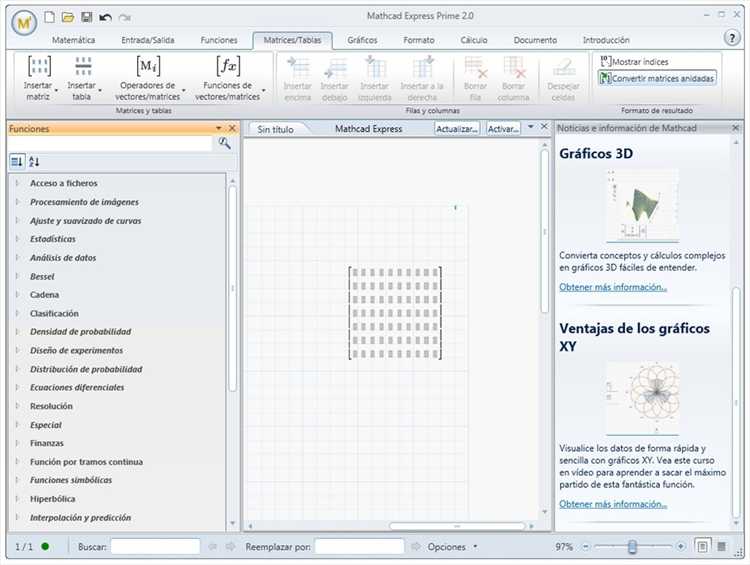Click replace arrow icon next to Reemplazar field
750x565 pixels.
coord(416,546)
